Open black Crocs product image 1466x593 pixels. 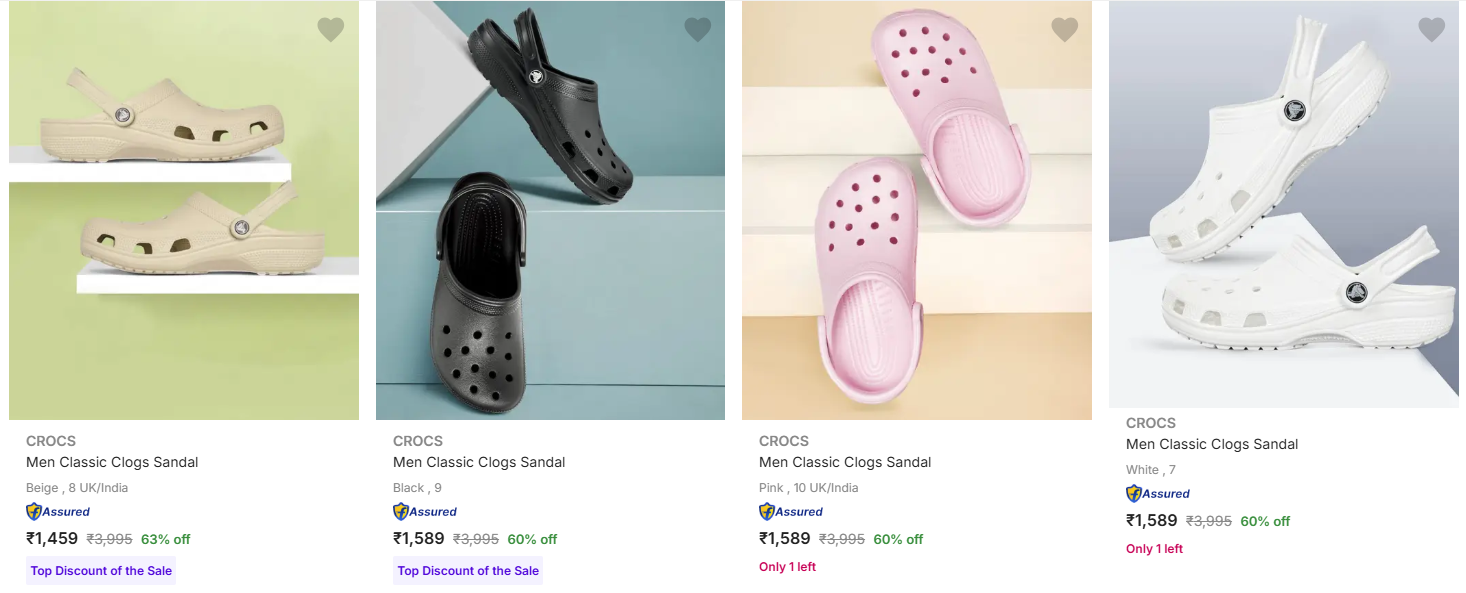550,210
